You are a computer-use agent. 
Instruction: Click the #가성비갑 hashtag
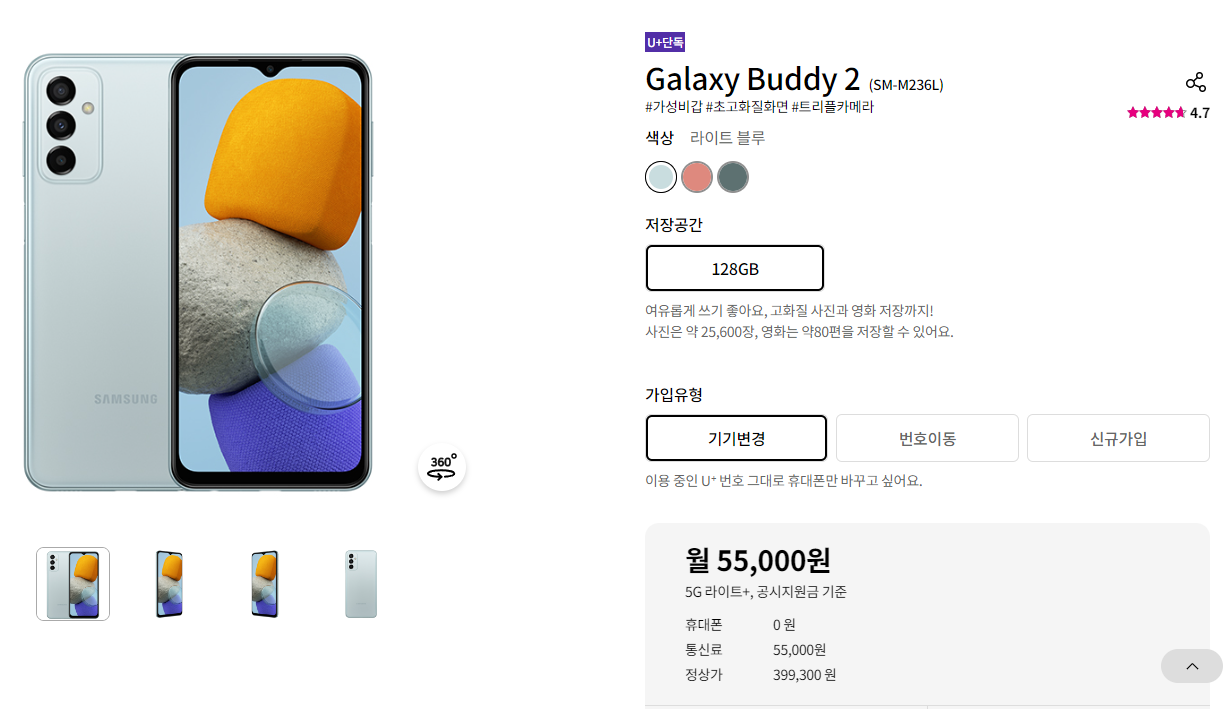click(x=674, y=107)
